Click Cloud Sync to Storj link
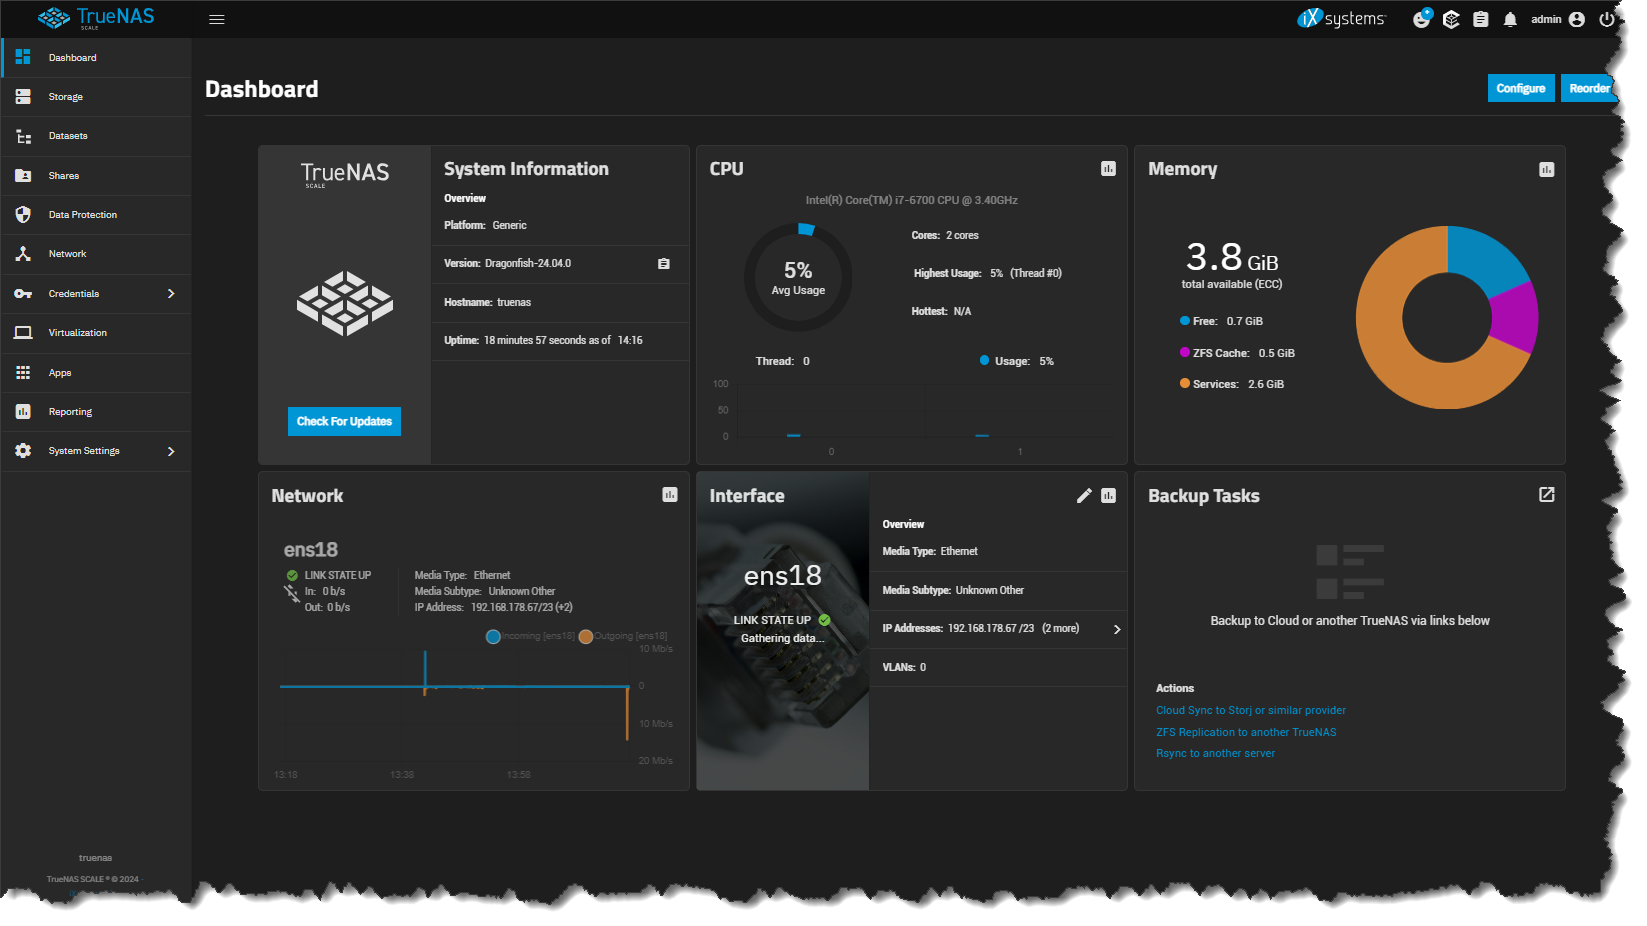Image resolution: width=1647 pixels, height=926 pixels. (1250, 711)
